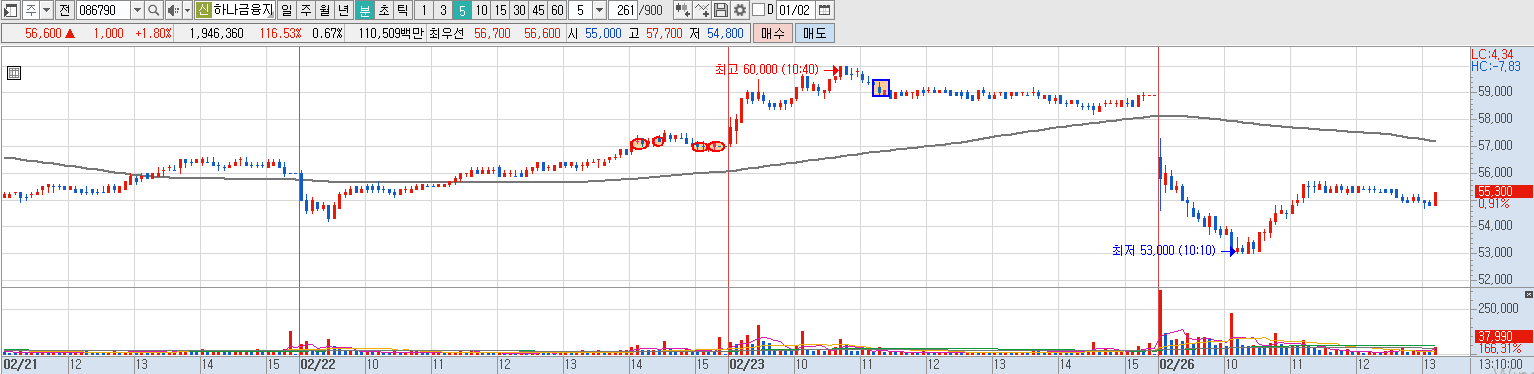Viewport: 1534px width, 374px height.
Task: Select 년 yearly chart period
Action: point(343,10)
